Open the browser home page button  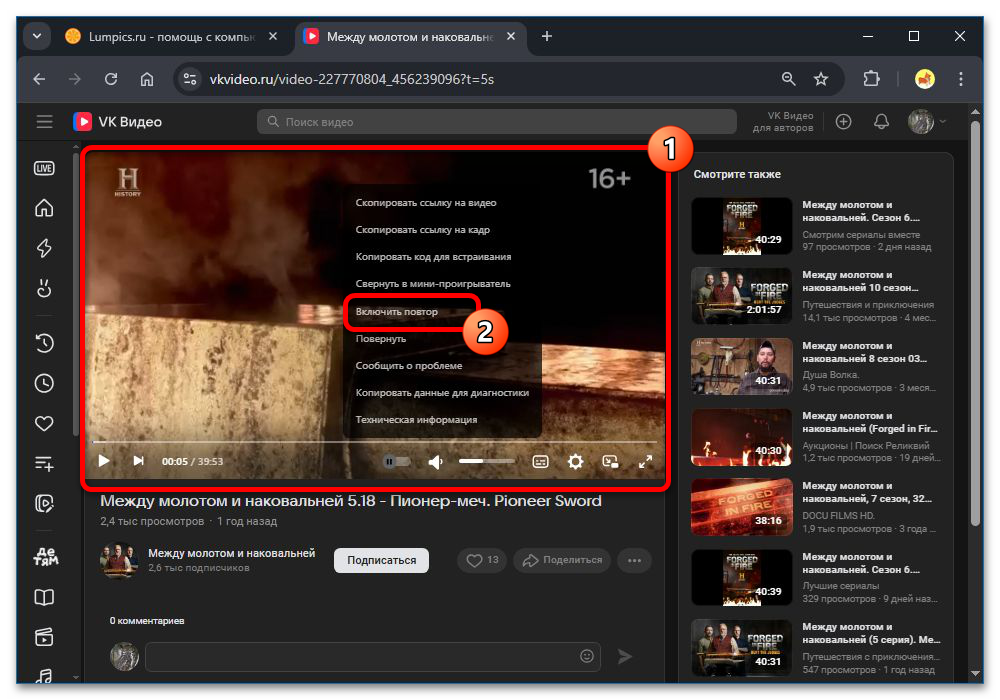[x=147, y=79]
